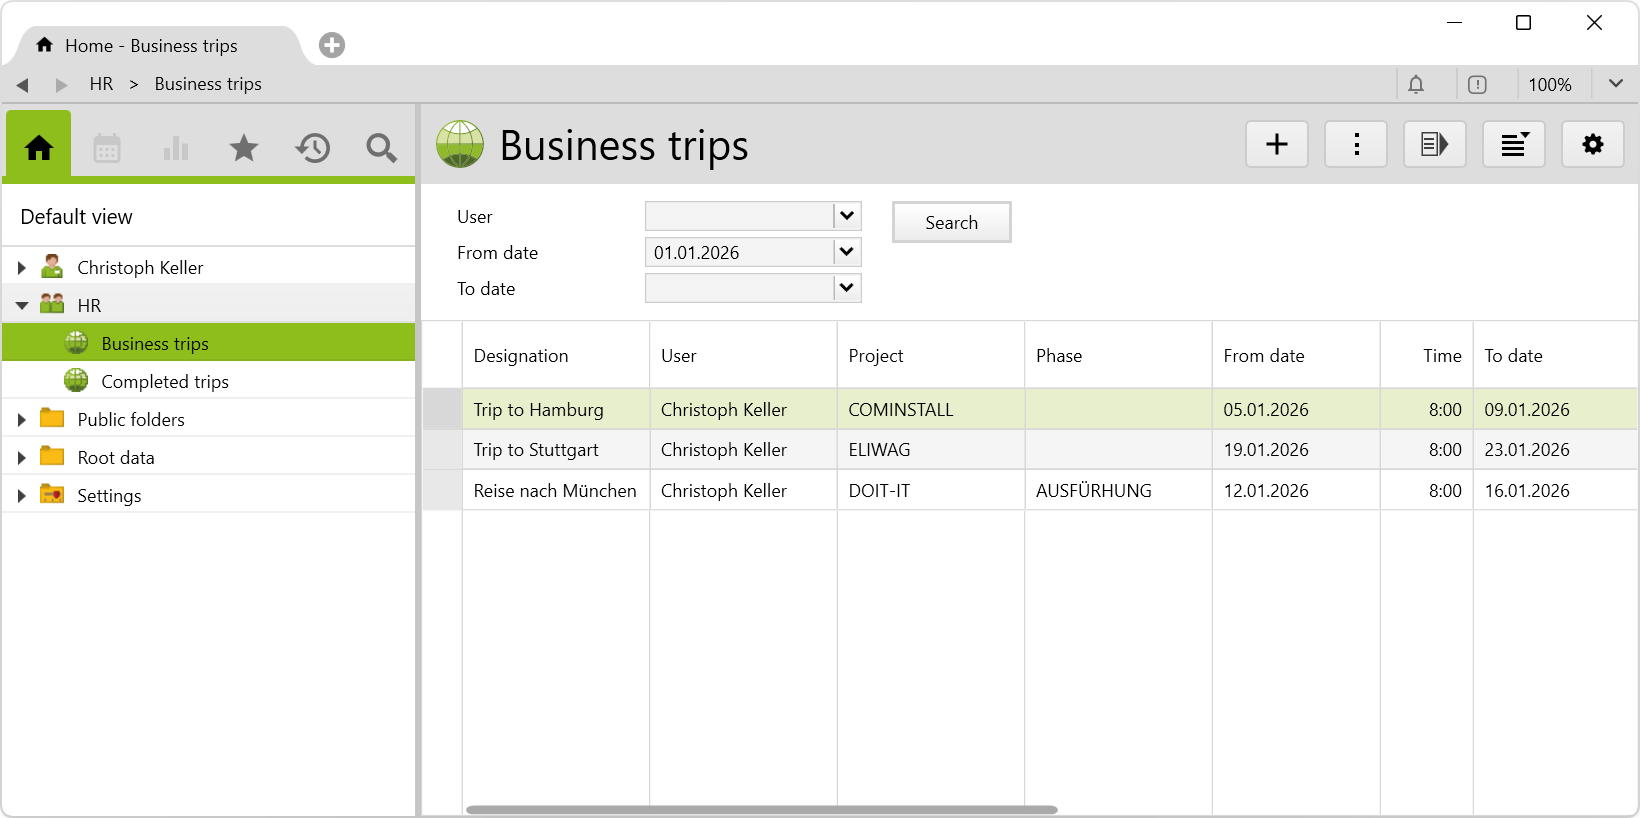Select Completed trips in the sidebar

point(165,382)
